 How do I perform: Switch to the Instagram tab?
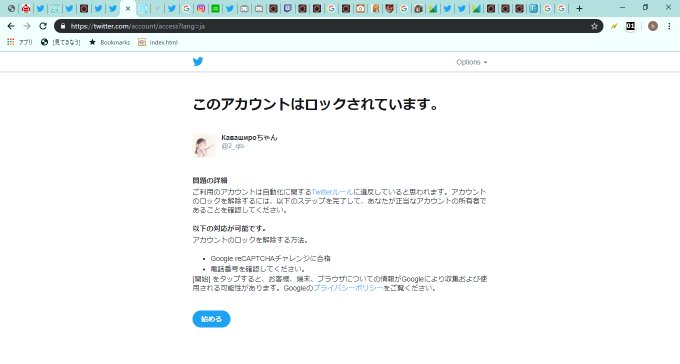click(201, 8)
